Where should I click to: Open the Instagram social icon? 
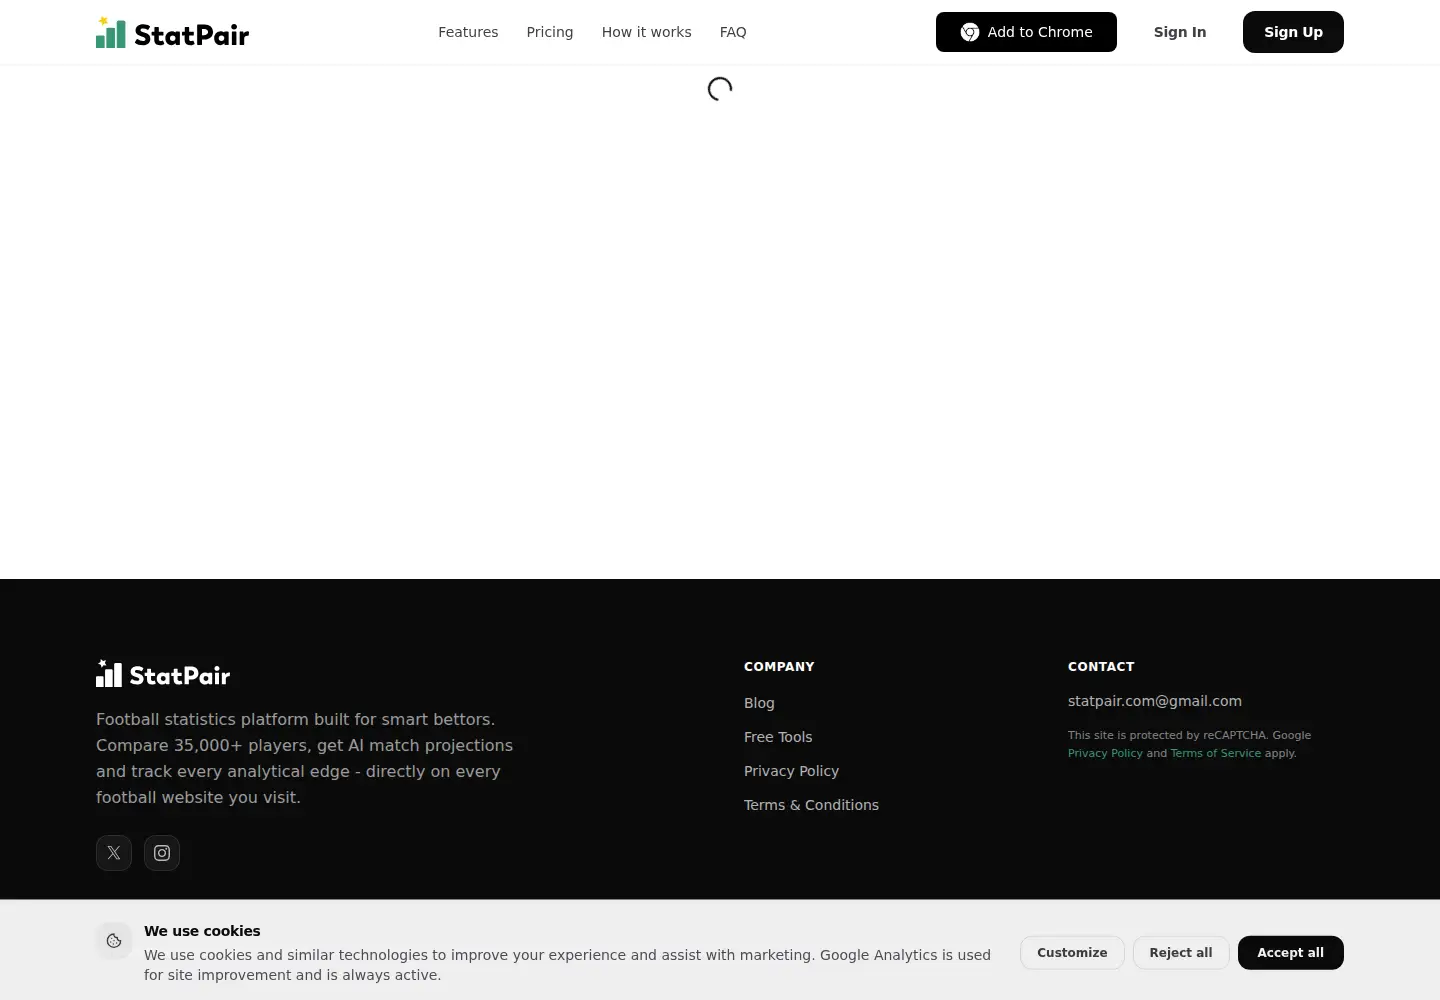pyautogui.click(x=162, y=853)
